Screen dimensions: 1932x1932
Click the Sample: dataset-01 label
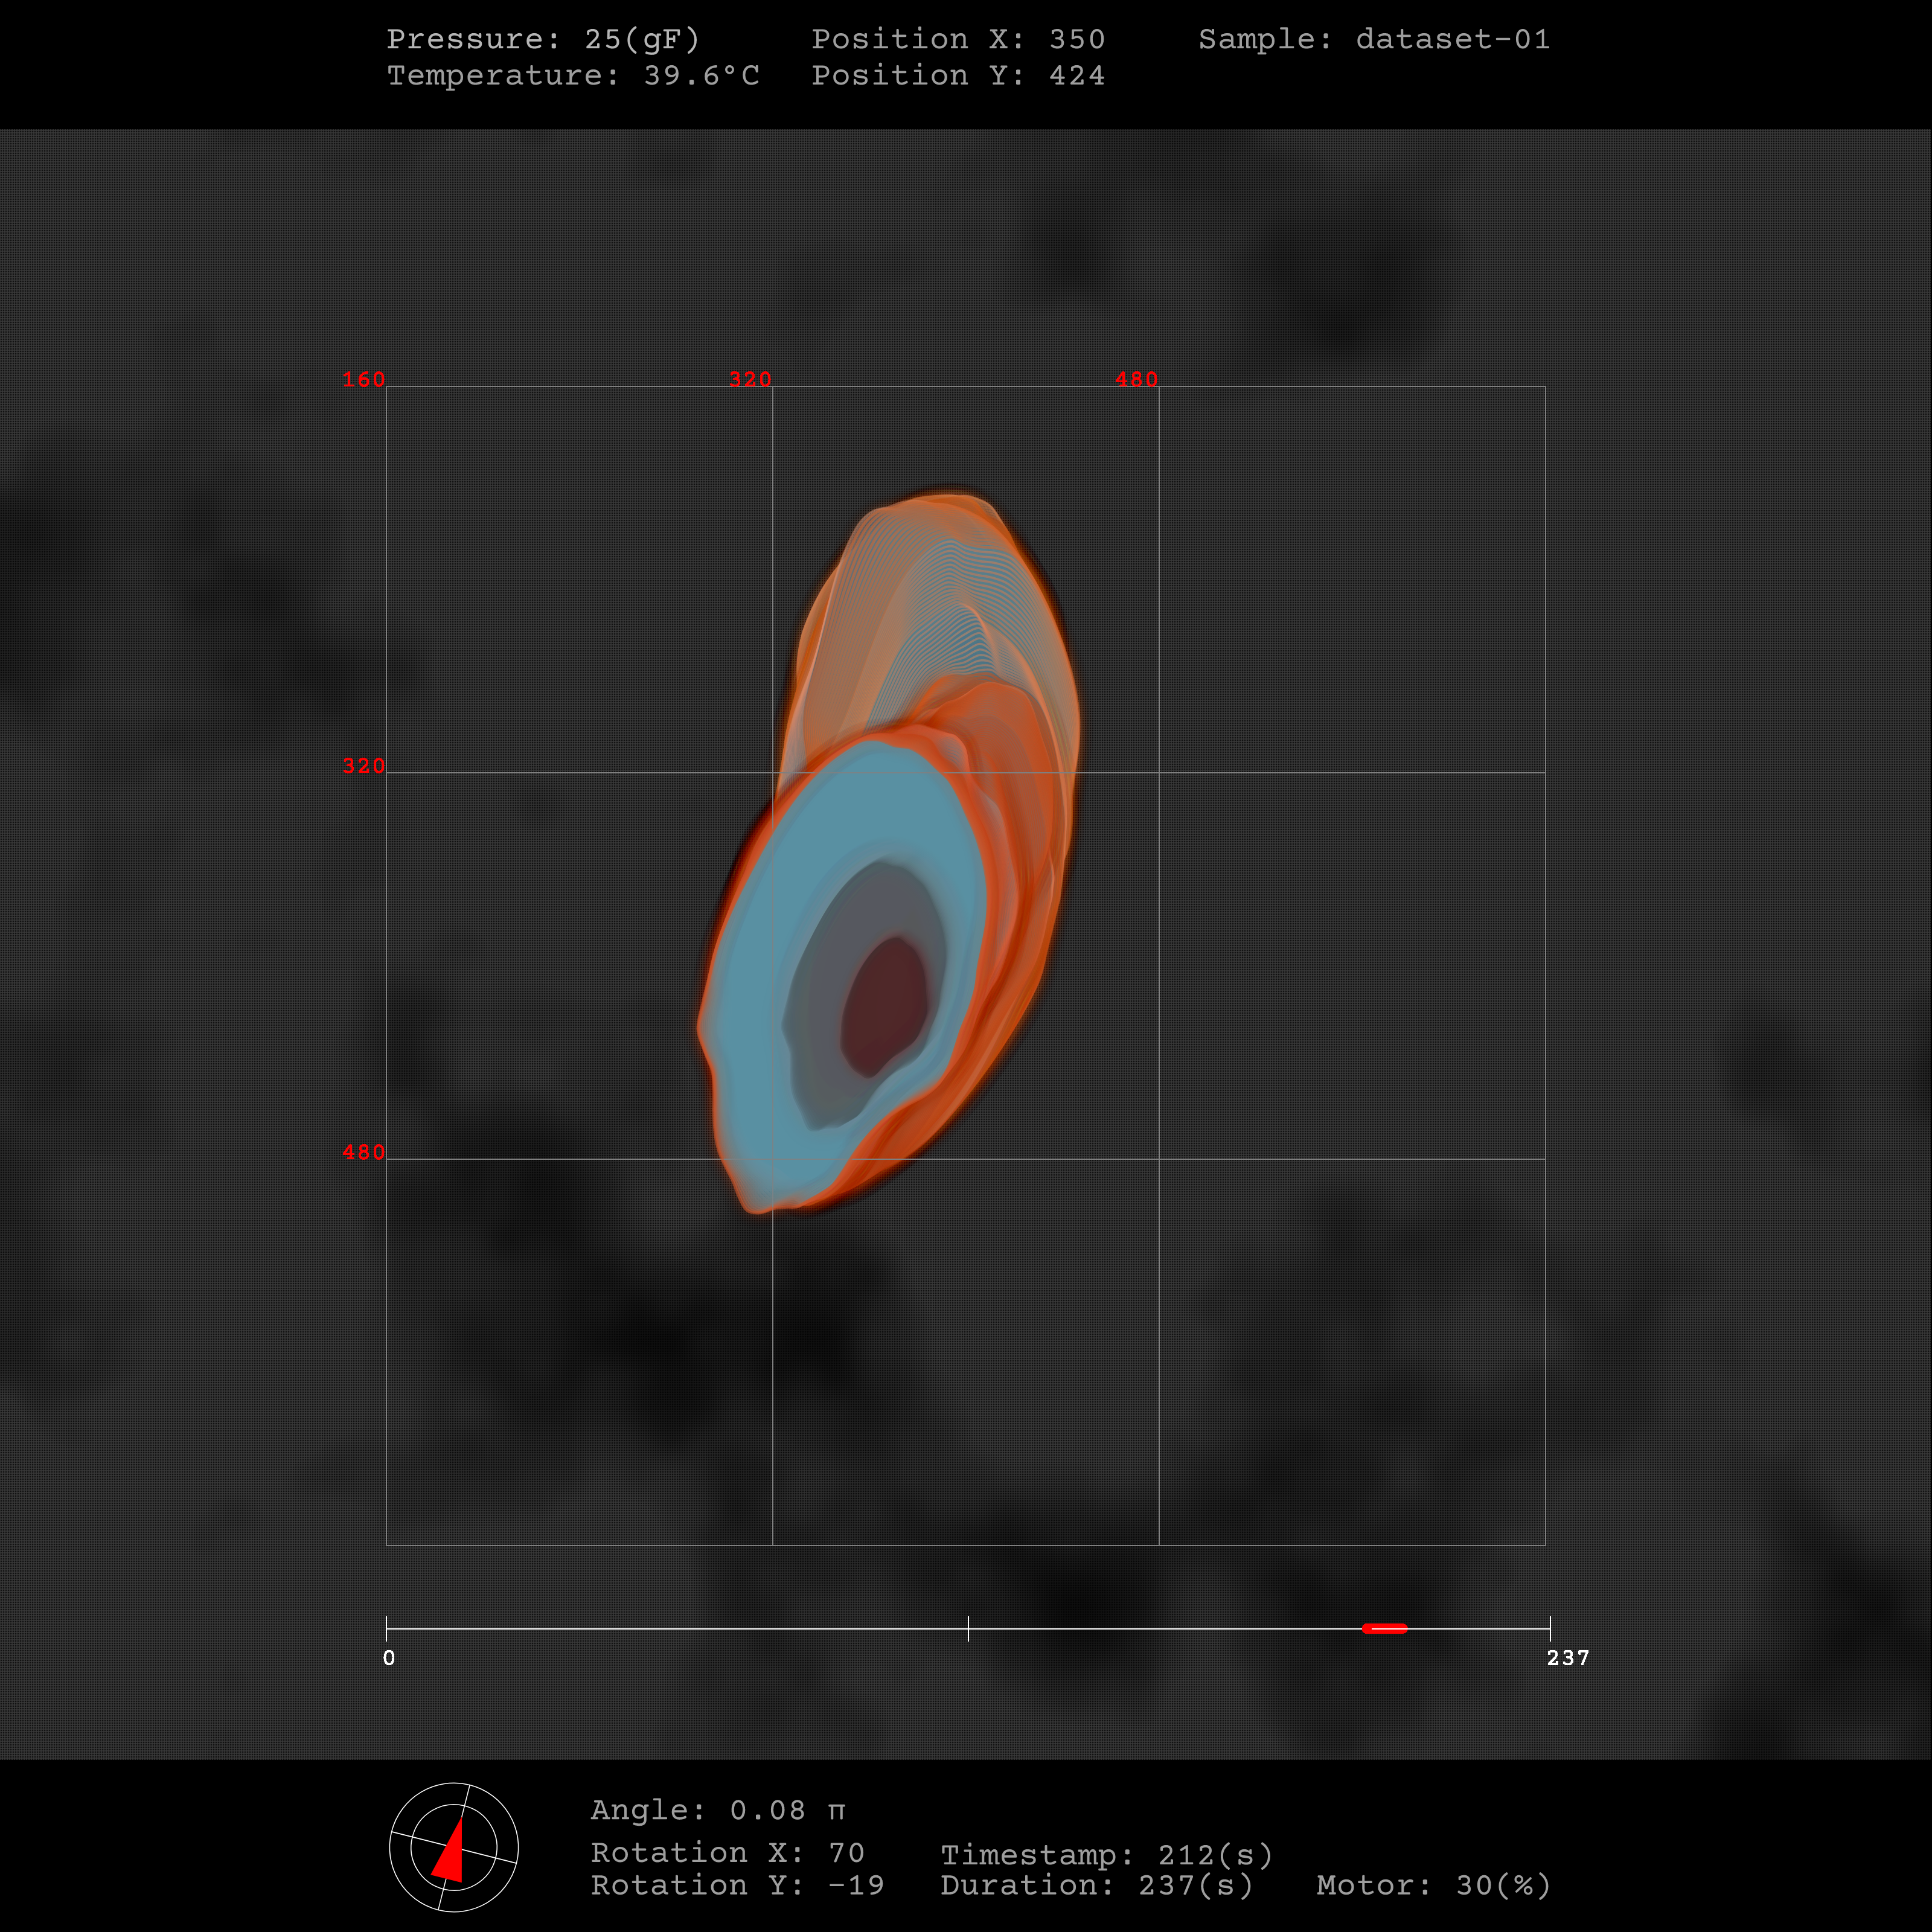(x=1374, y=39)
